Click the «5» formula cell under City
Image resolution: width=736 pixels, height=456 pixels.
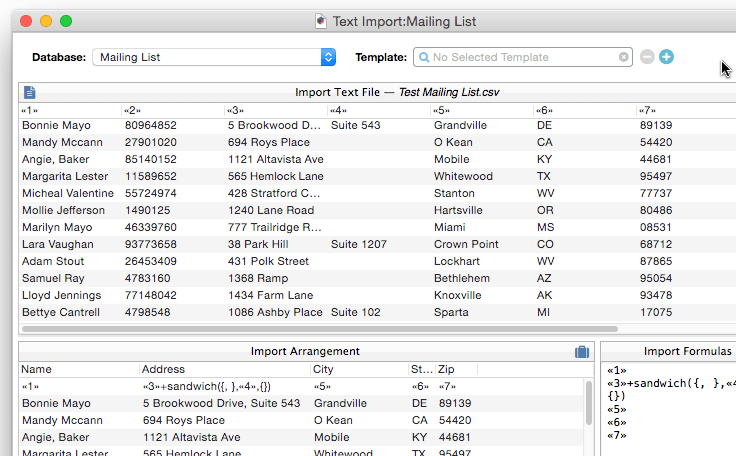(x=322, y=386)
